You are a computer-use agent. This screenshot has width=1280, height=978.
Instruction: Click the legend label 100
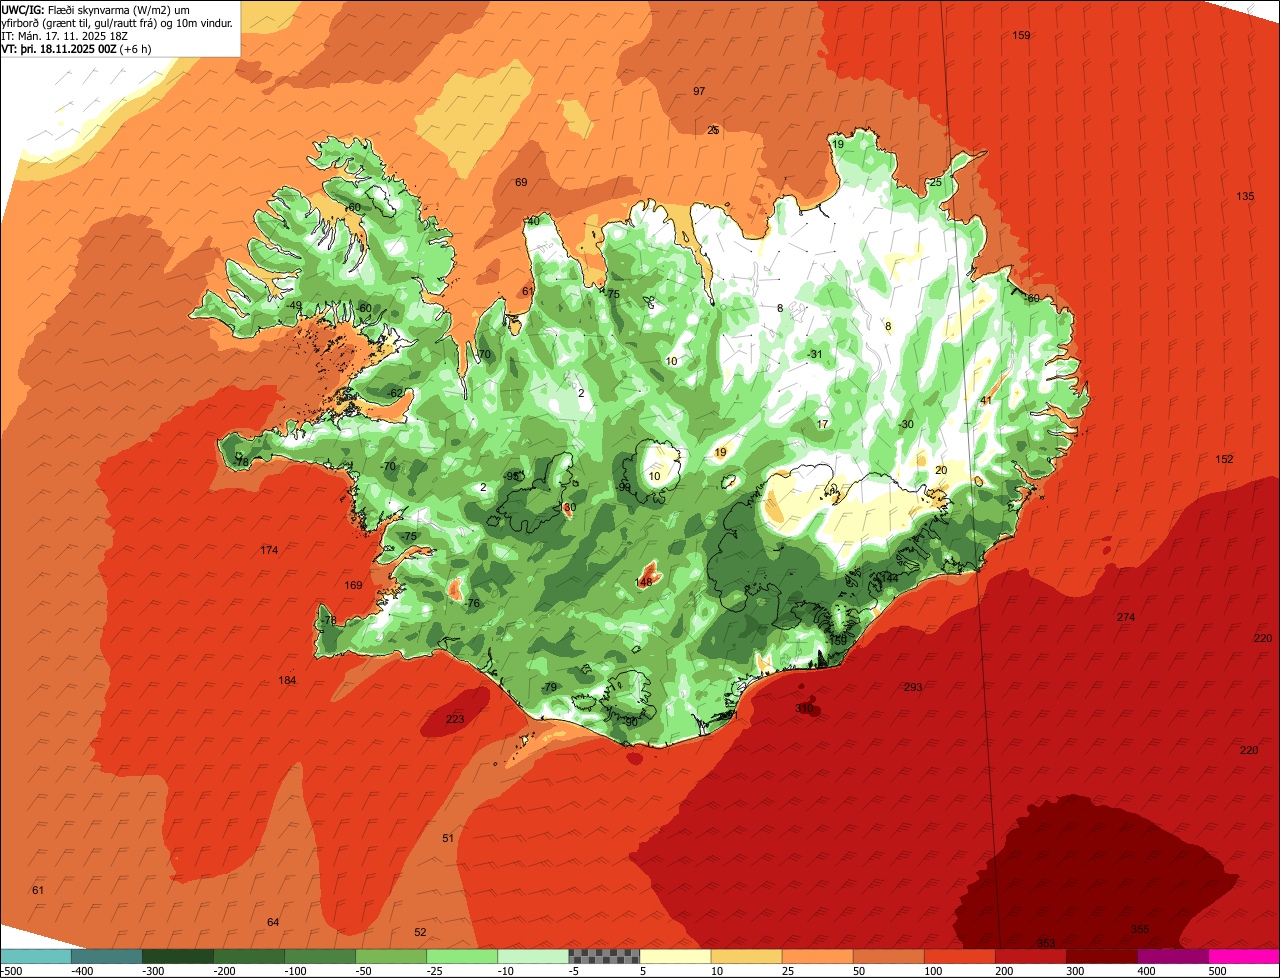tap(933, 970)
